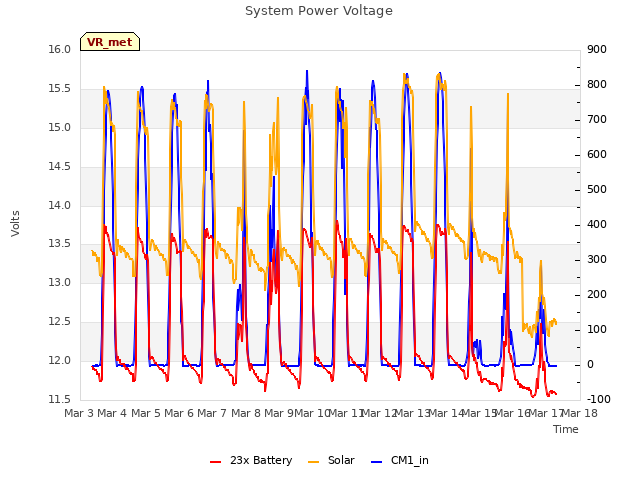Click the 11.5 left axis tick label
640x480 pixels.
(x=59, y=399)
